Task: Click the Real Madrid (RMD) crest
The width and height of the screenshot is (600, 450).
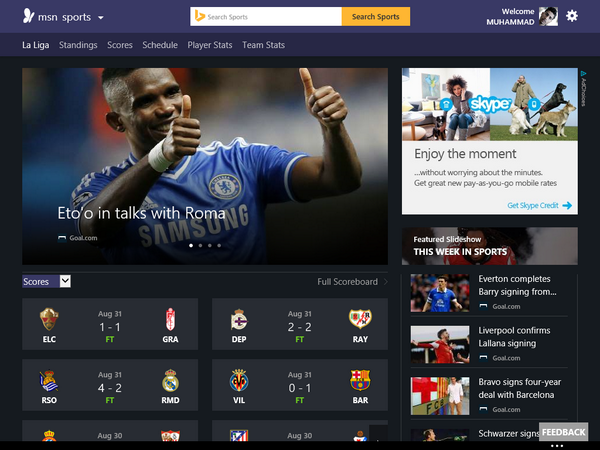Action: click(x=170, y=380)
